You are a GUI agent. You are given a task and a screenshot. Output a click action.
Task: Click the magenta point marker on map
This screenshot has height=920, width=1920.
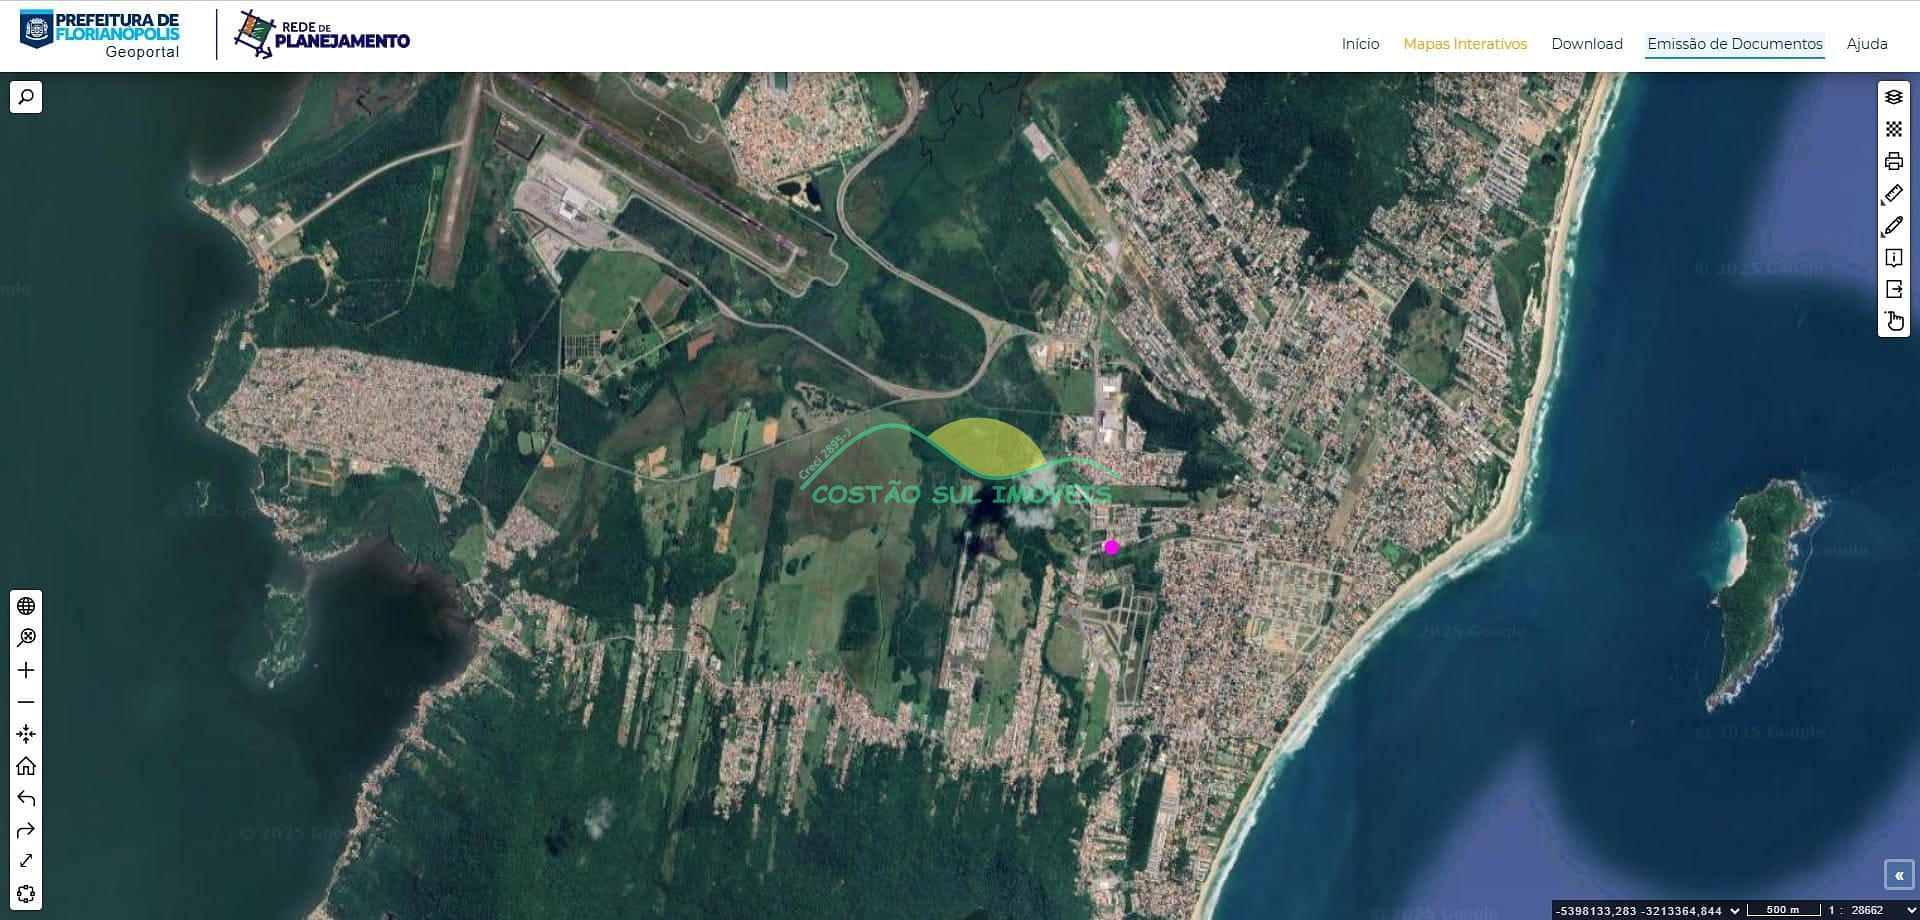pyautogui.click(x=1111, y=547)
